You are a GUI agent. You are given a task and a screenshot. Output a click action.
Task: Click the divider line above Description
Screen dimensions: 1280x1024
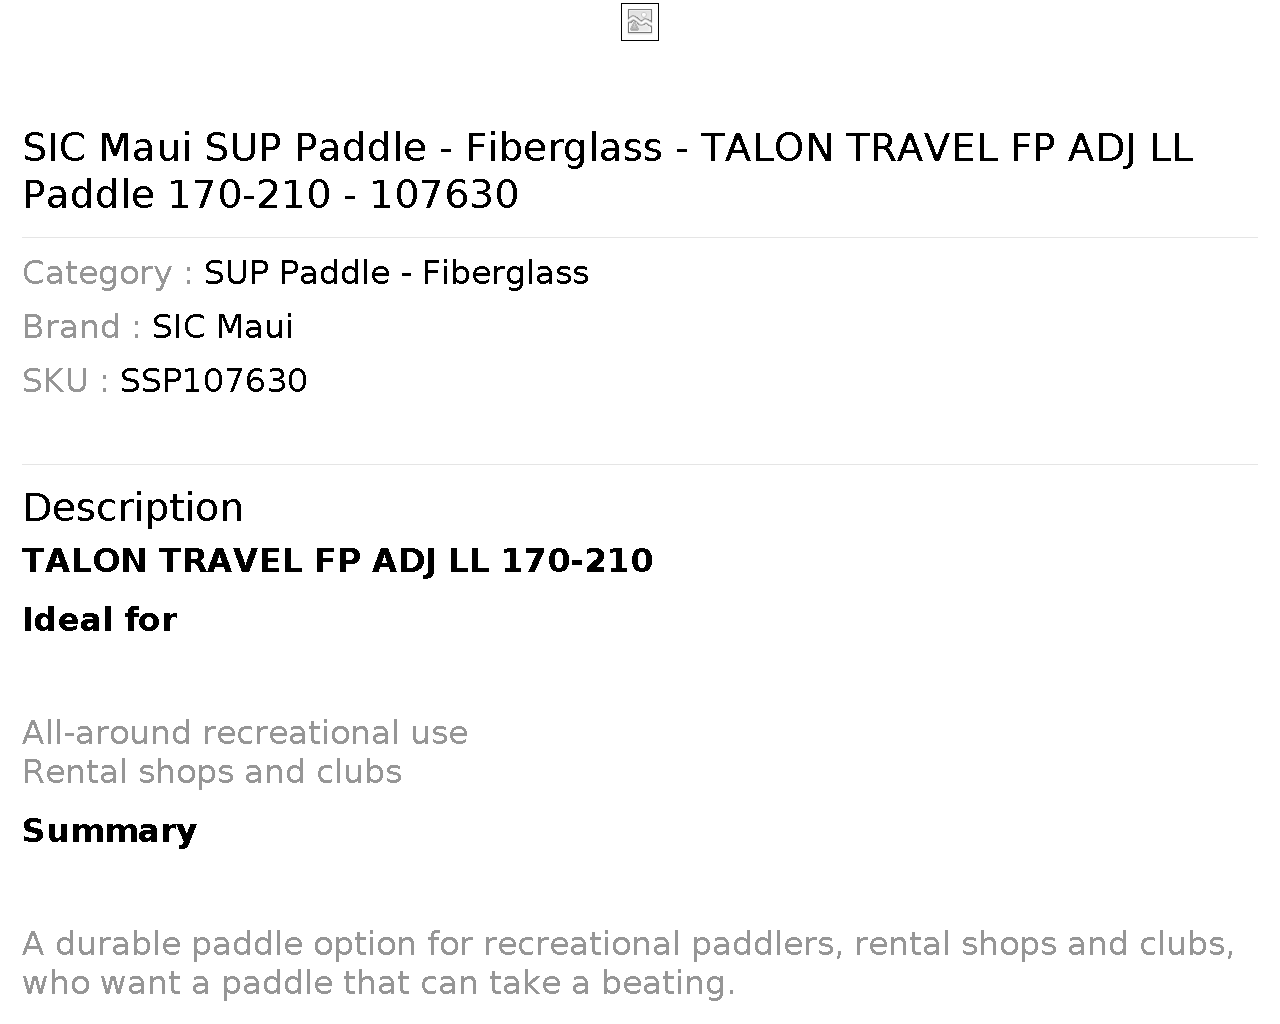(640, 465)
